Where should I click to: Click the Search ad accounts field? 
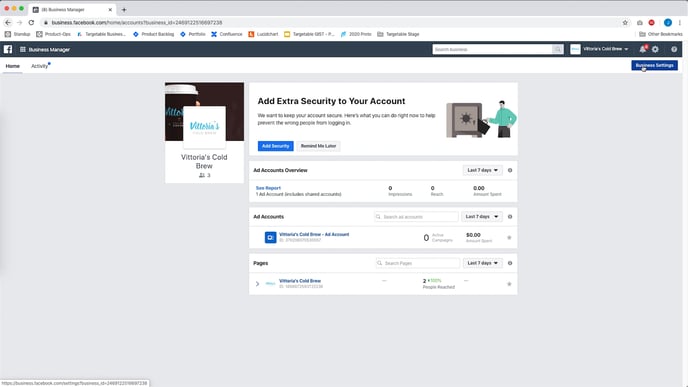416,217
